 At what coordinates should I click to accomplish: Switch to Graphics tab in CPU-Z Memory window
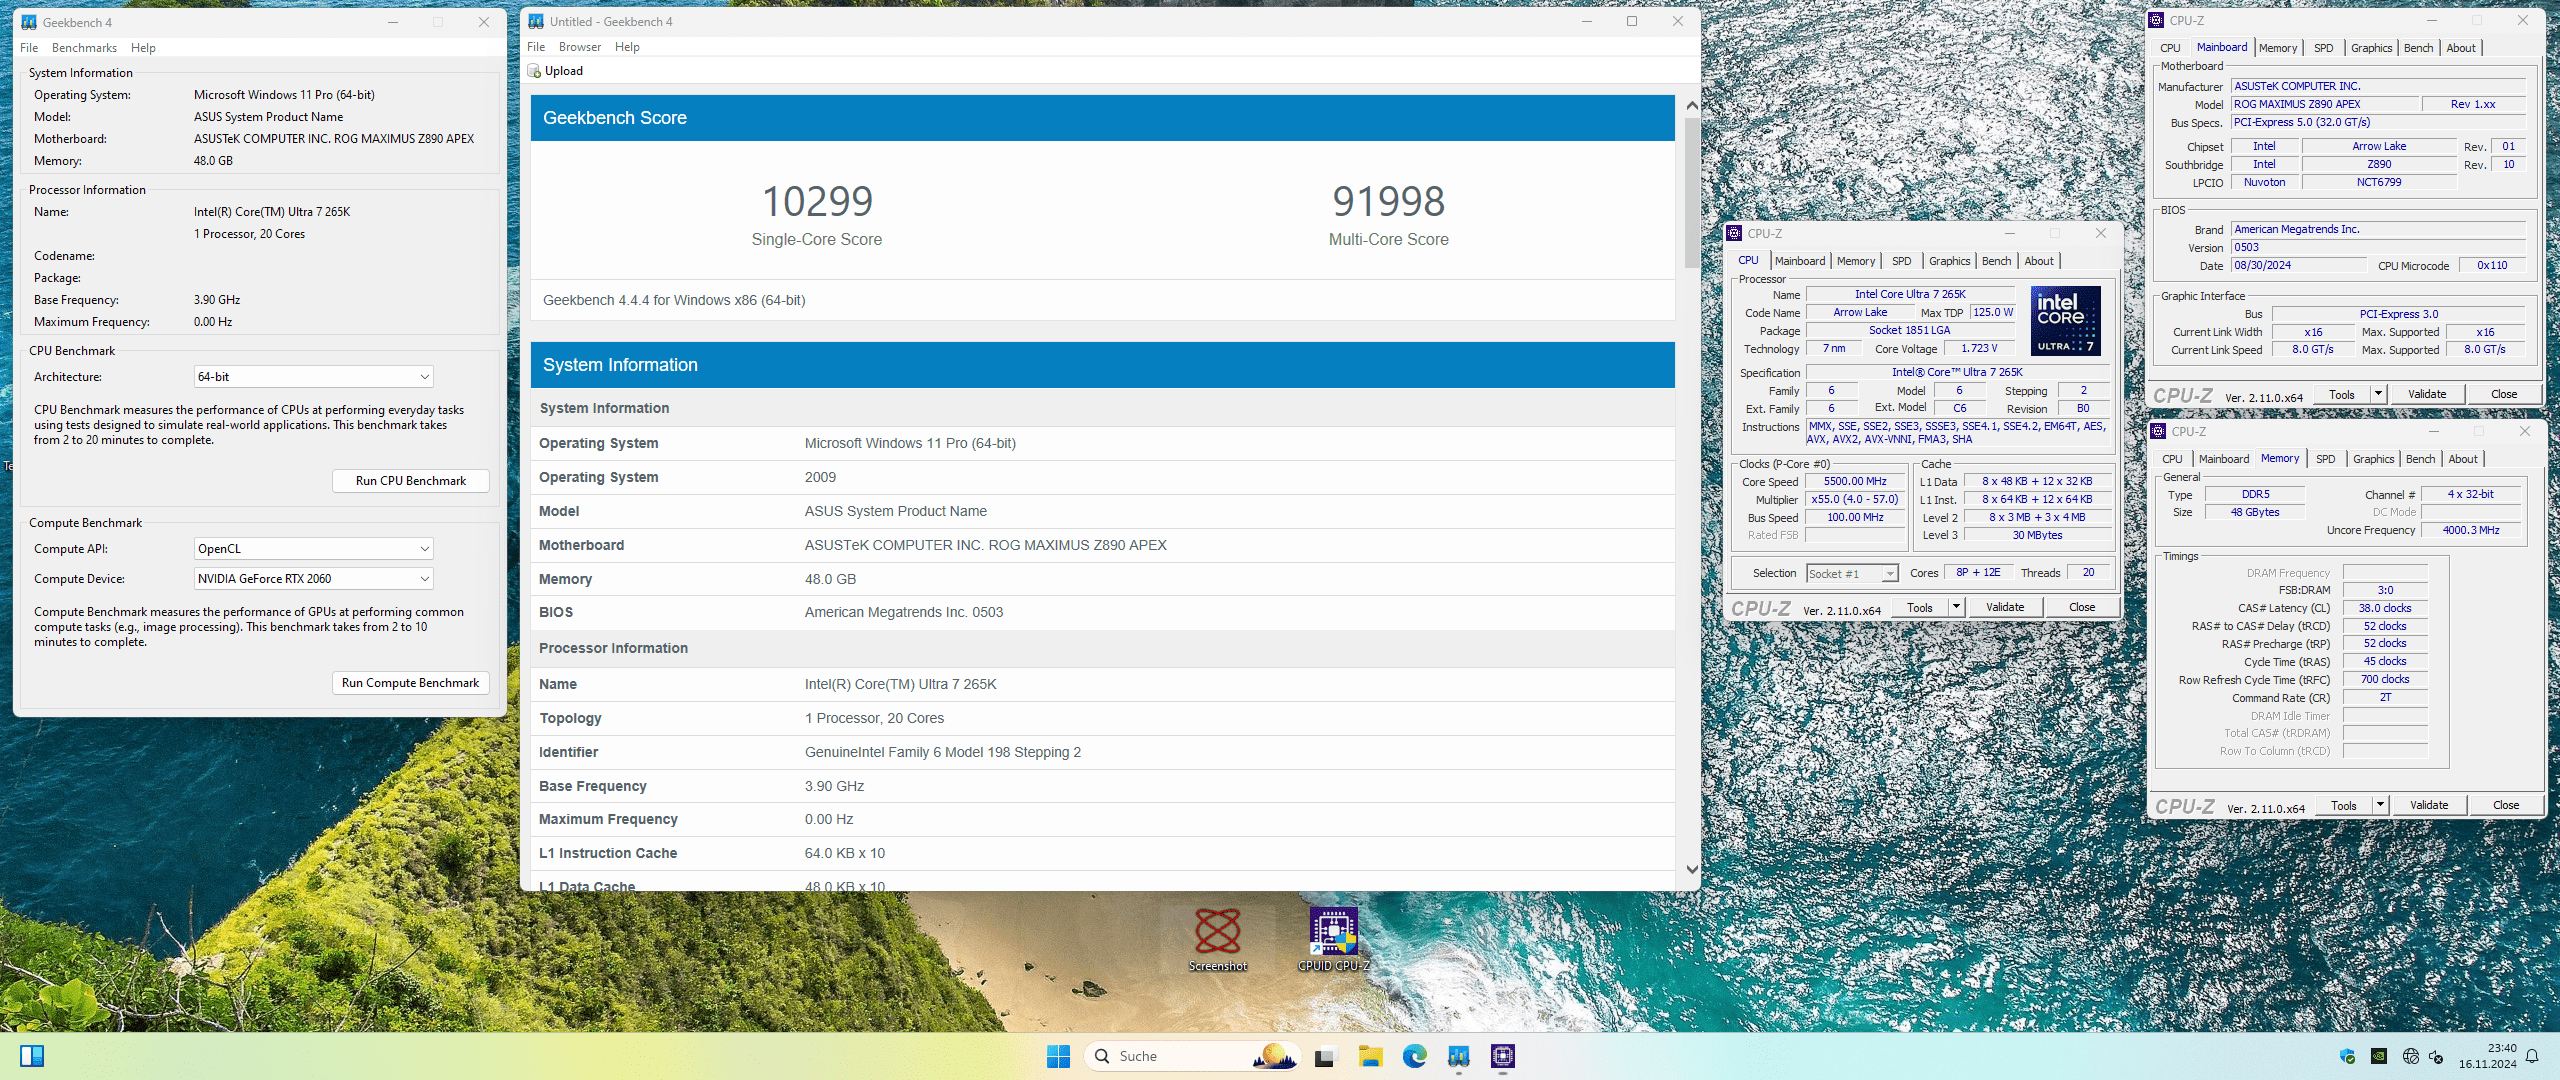click(x=2373, y=459)
